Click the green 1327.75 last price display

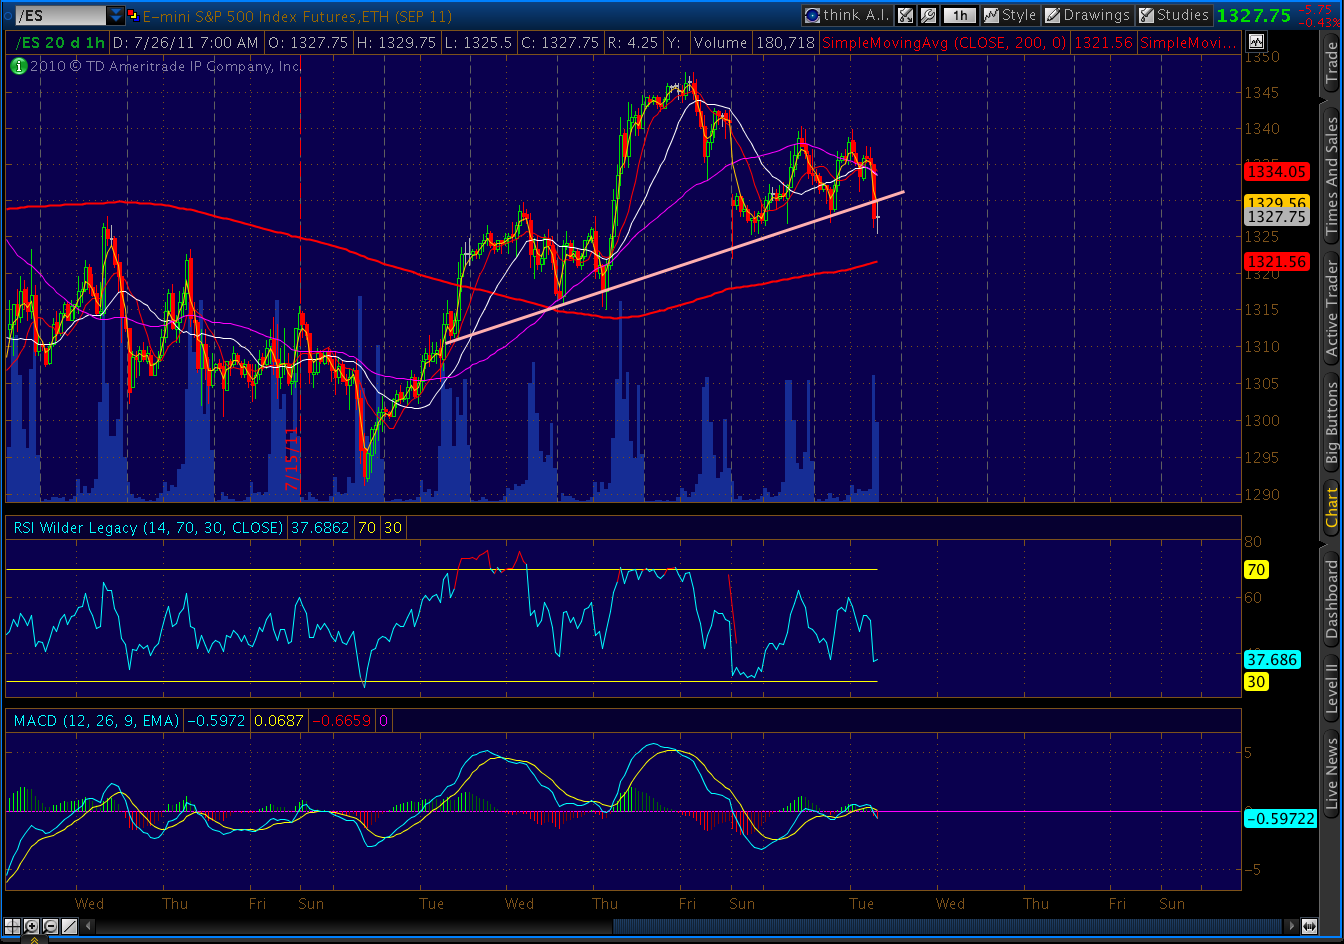[1256, 16]
